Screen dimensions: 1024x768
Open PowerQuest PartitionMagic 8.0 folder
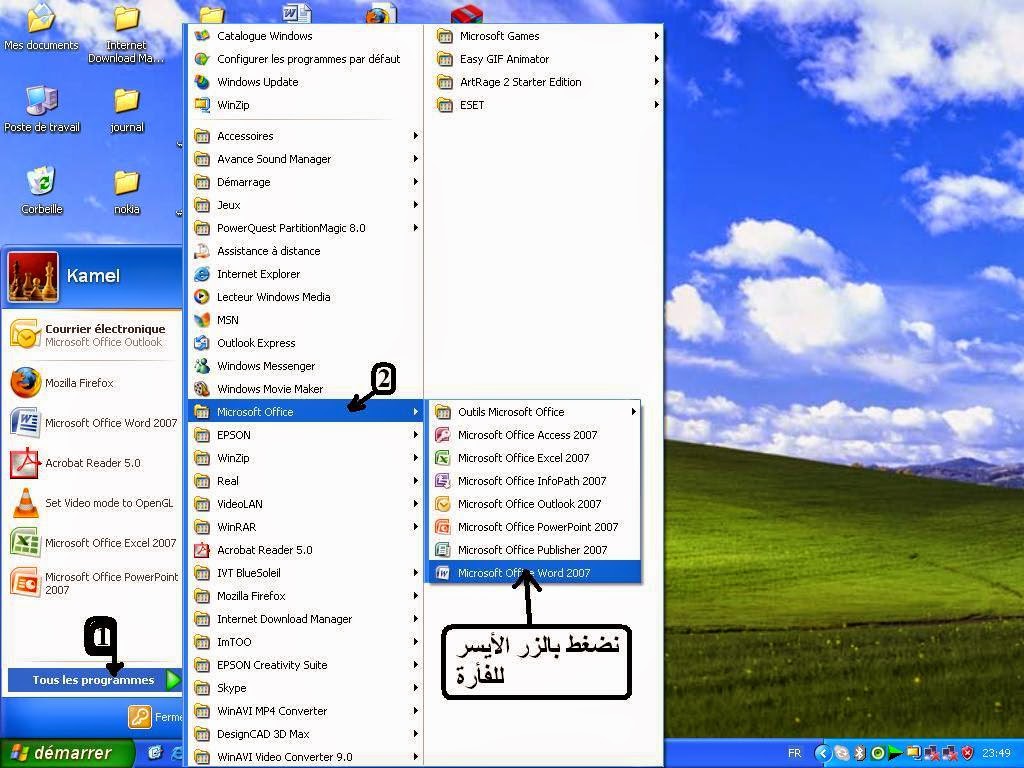tap(306, 228)
